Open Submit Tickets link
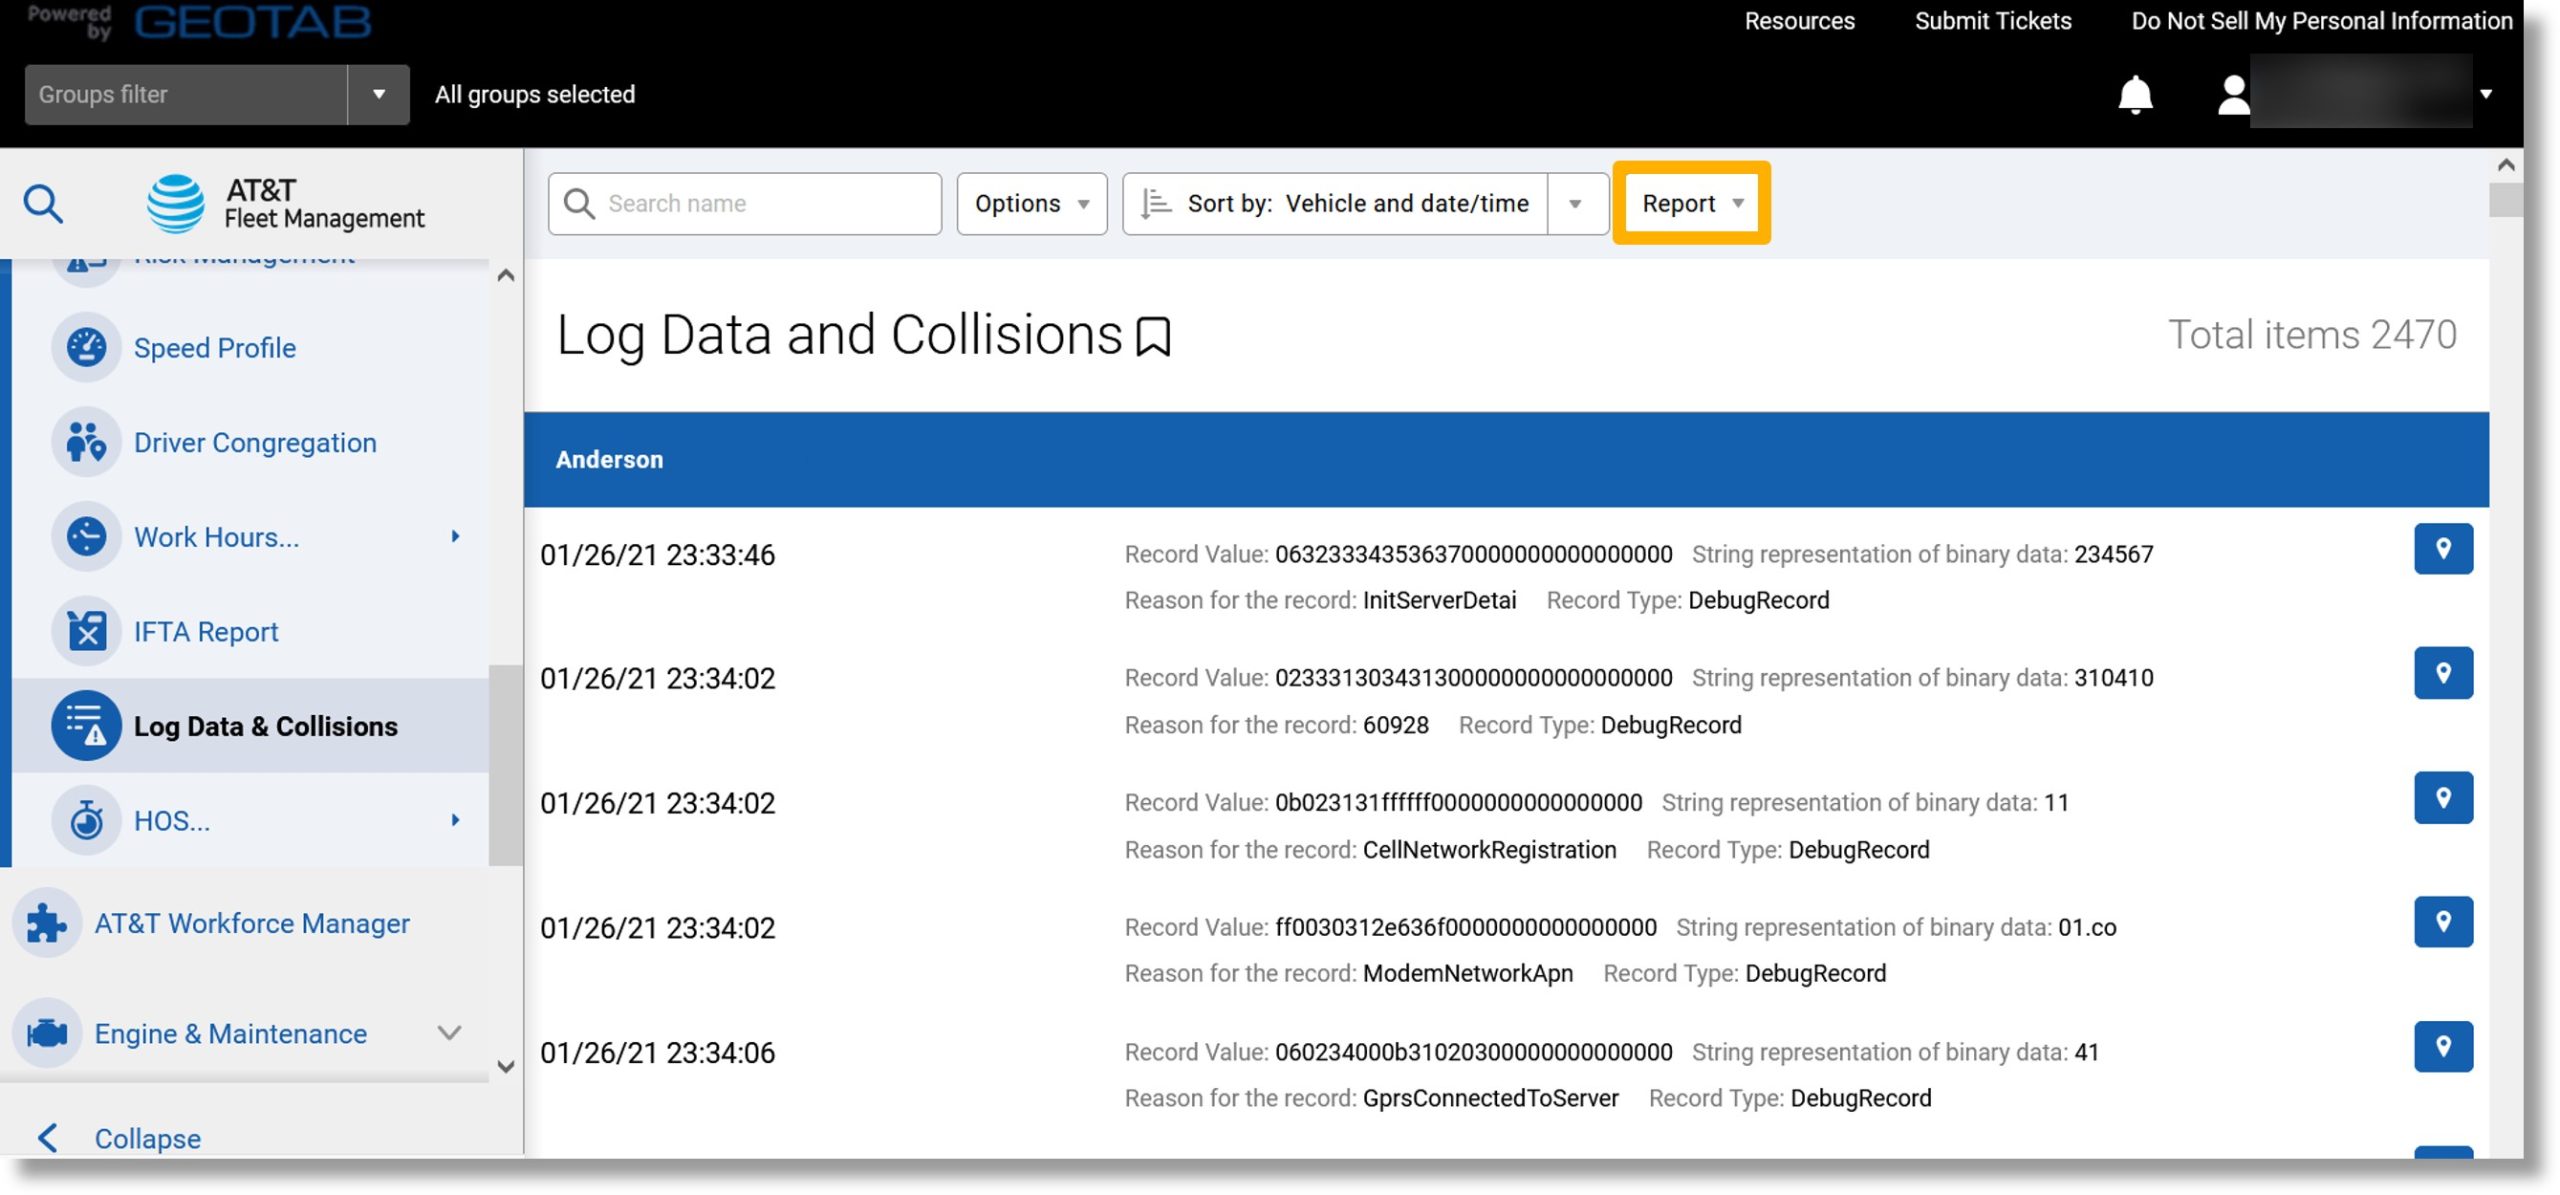This screenshot has width=2560, height=1195. [1992, 21]
